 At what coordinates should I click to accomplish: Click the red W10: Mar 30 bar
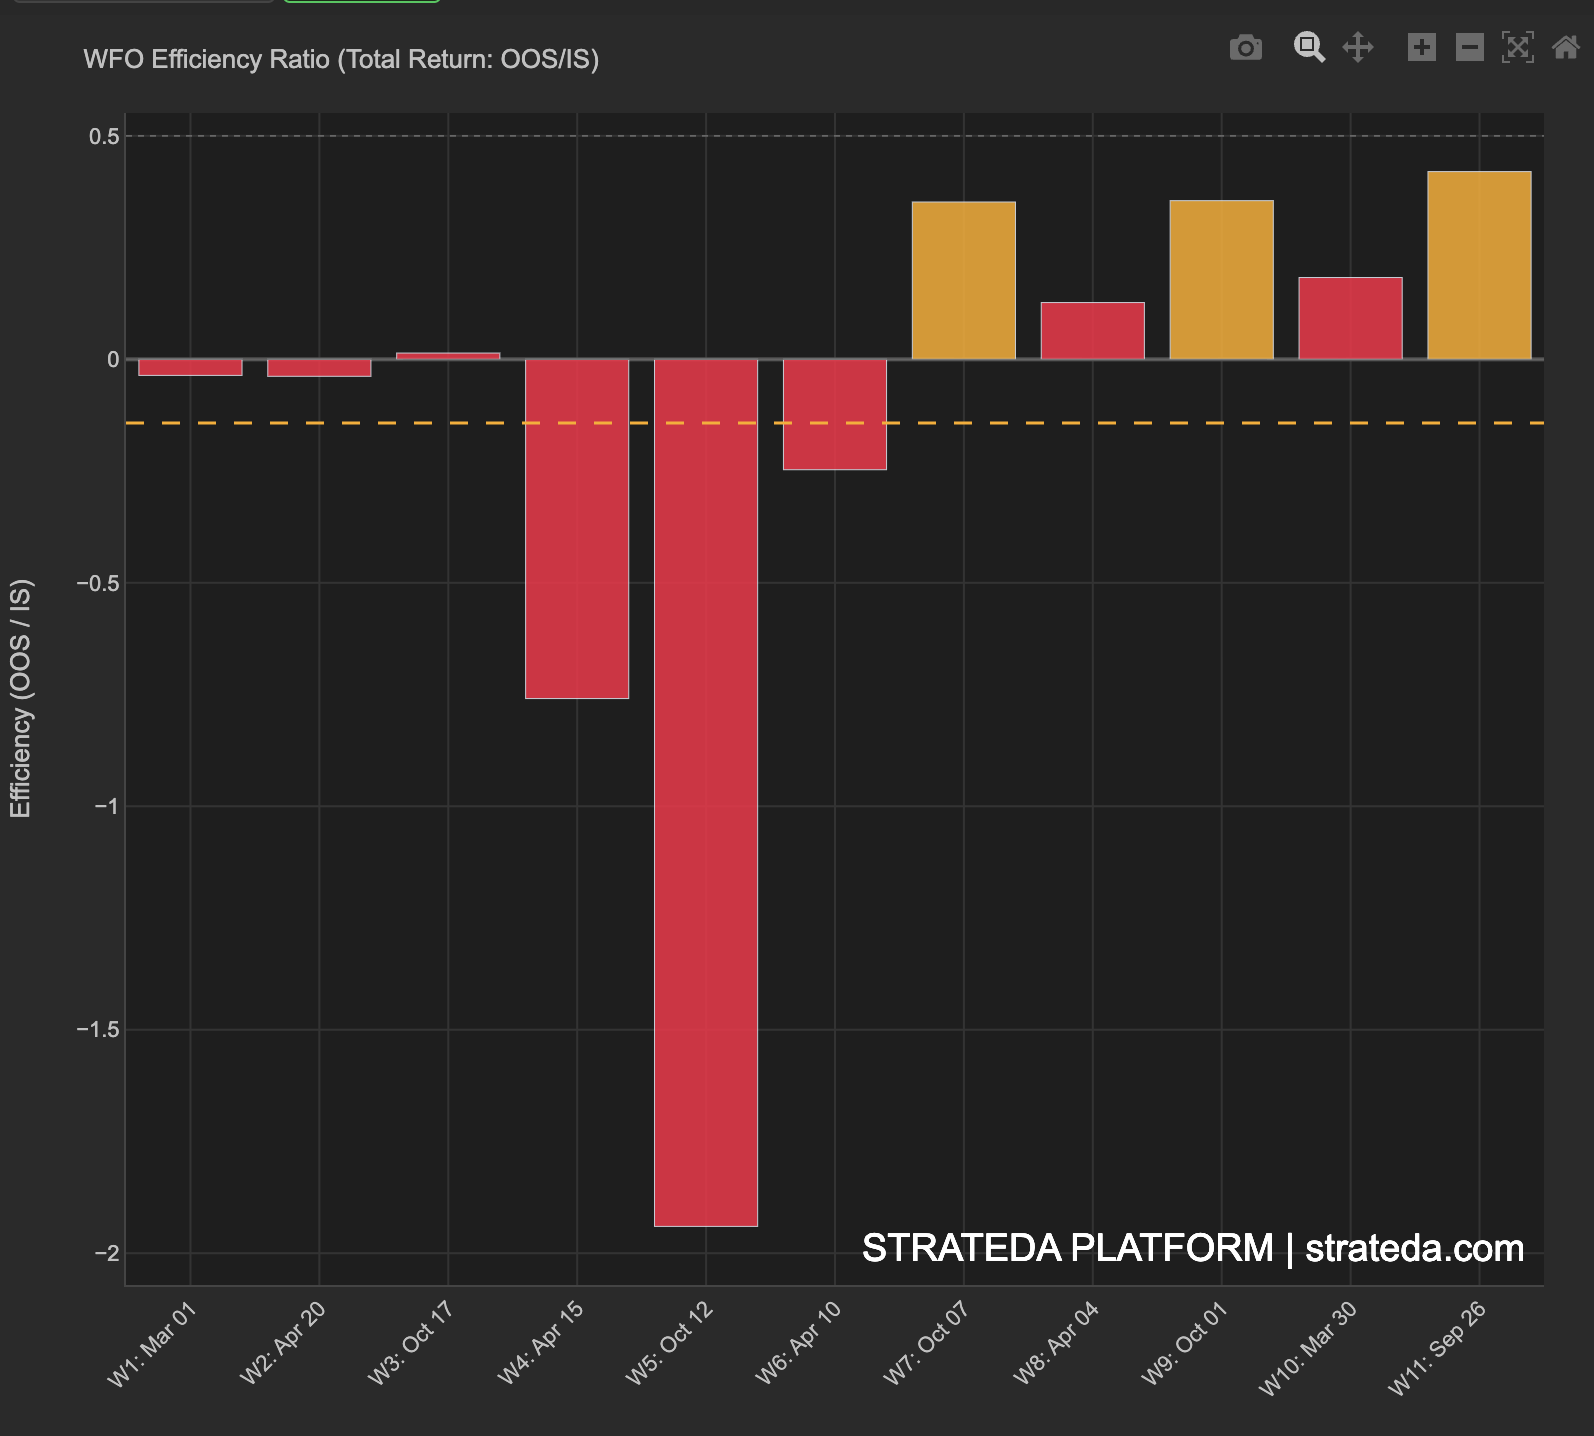1350,318
